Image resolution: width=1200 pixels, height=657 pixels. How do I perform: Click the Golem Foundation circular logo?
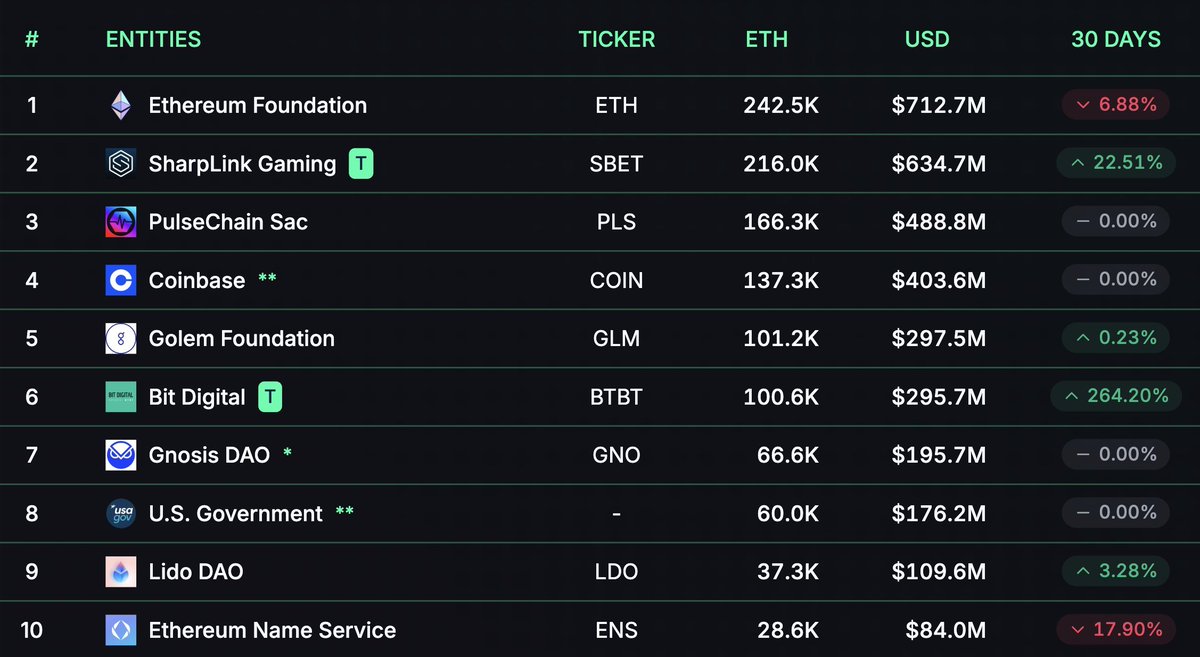pyautogui.click(x=121, y=338)
